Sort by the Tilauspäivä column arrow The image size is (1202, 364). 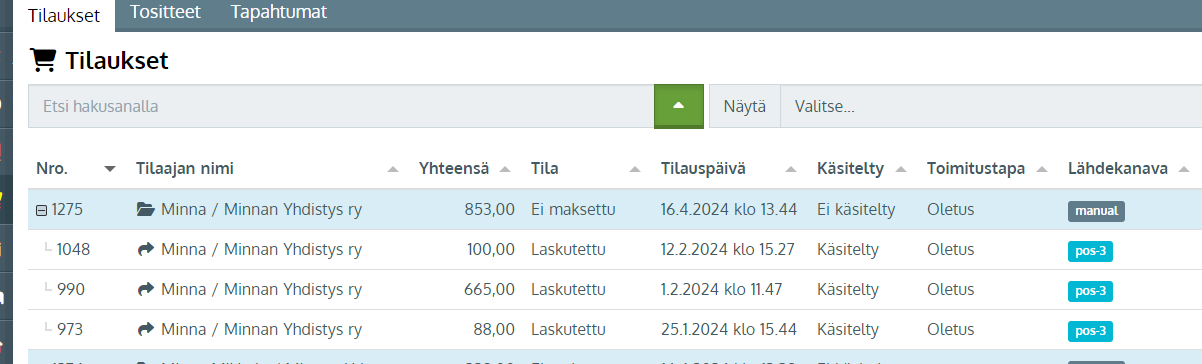[792, 169]
